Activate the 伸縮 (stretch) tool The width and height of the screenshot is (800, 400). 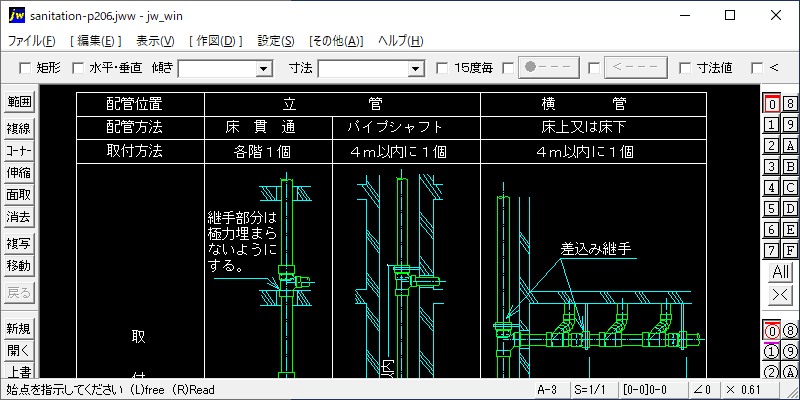19,173
